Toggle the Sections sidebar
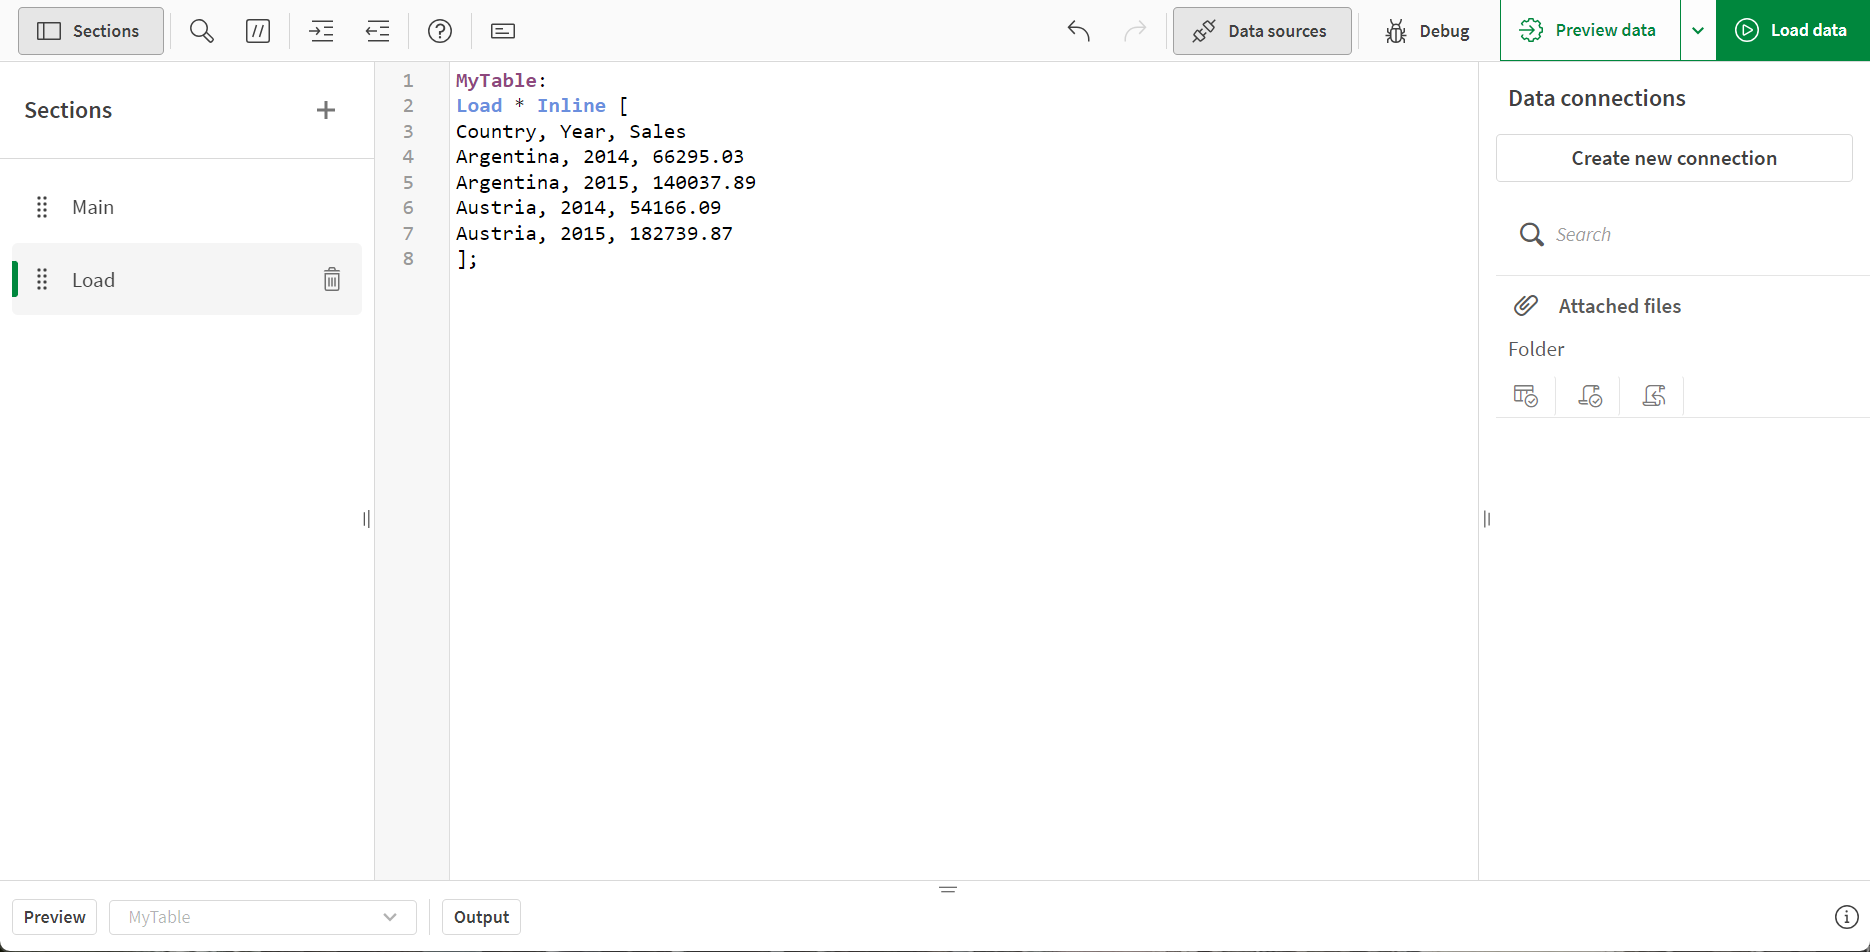This screenshot has width=1870, height=952. (90, 31)
